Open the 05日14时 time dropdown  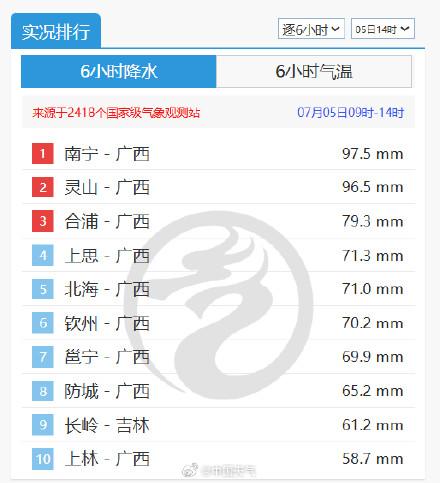pos(383,29)
